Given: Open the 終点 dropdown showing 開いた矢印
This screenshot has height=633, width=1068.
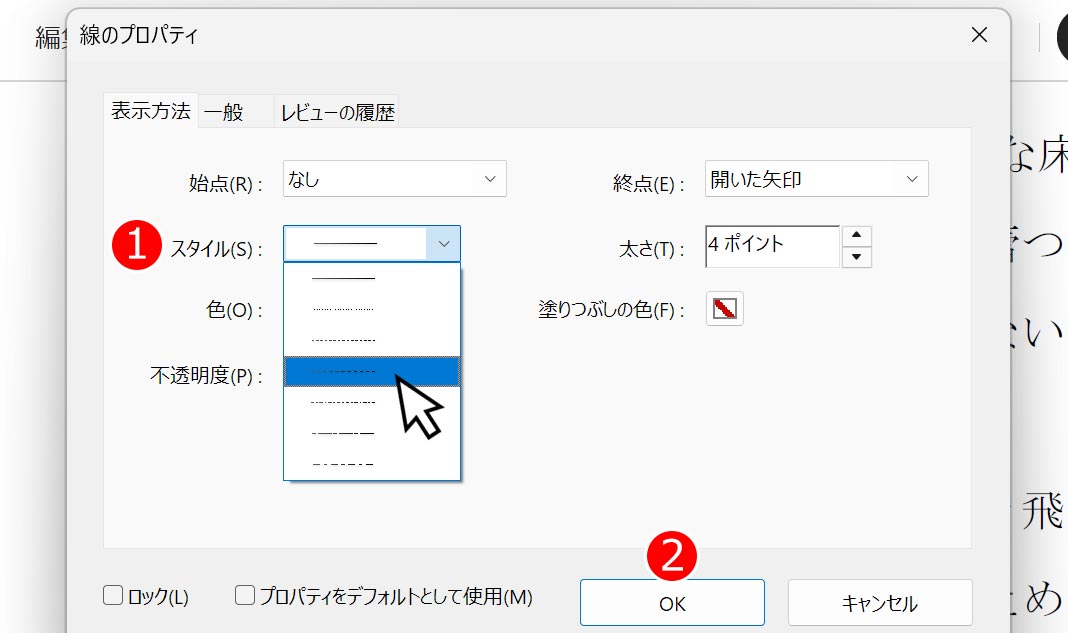Looking at the screenshot, I should (815, 178).
